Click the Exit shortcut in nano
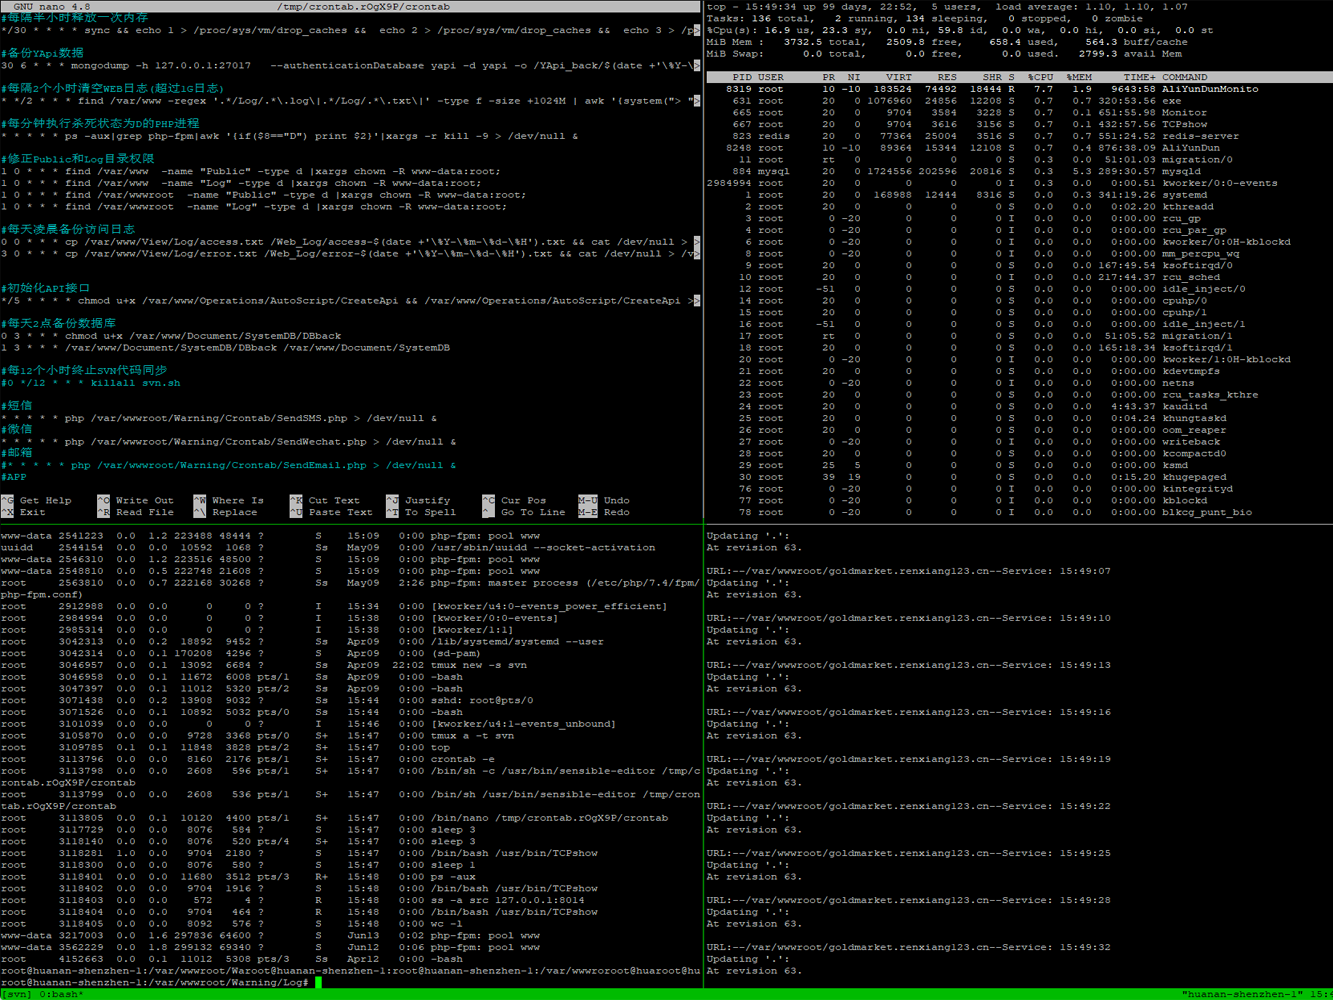1333x1000 pixels. pos(32,512)
